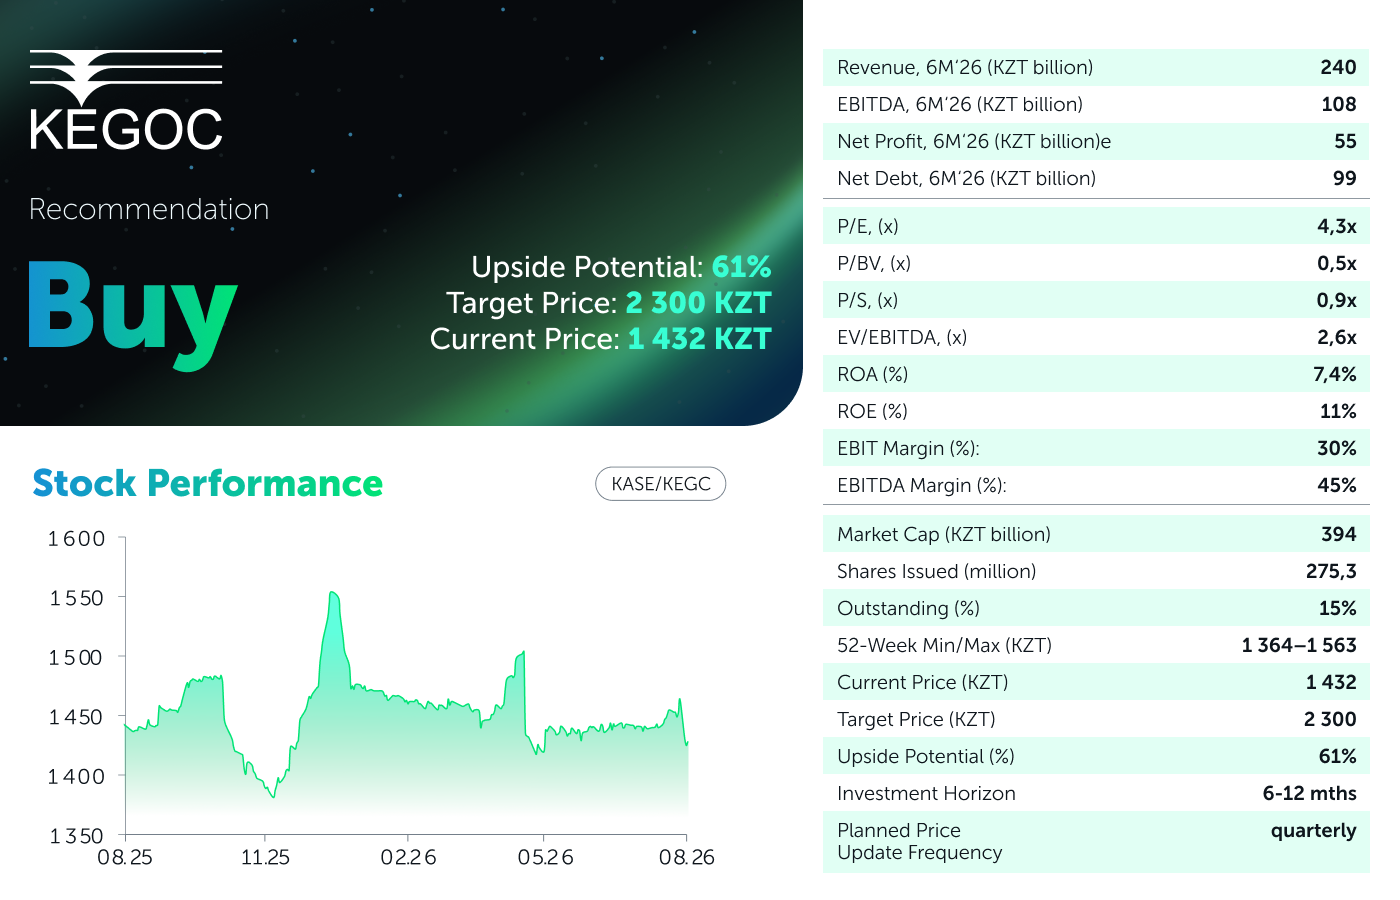Screen dimensions: 1400x900
Task: Select the 'P/BV, (x)' label
Action: [x=874, y=264]
